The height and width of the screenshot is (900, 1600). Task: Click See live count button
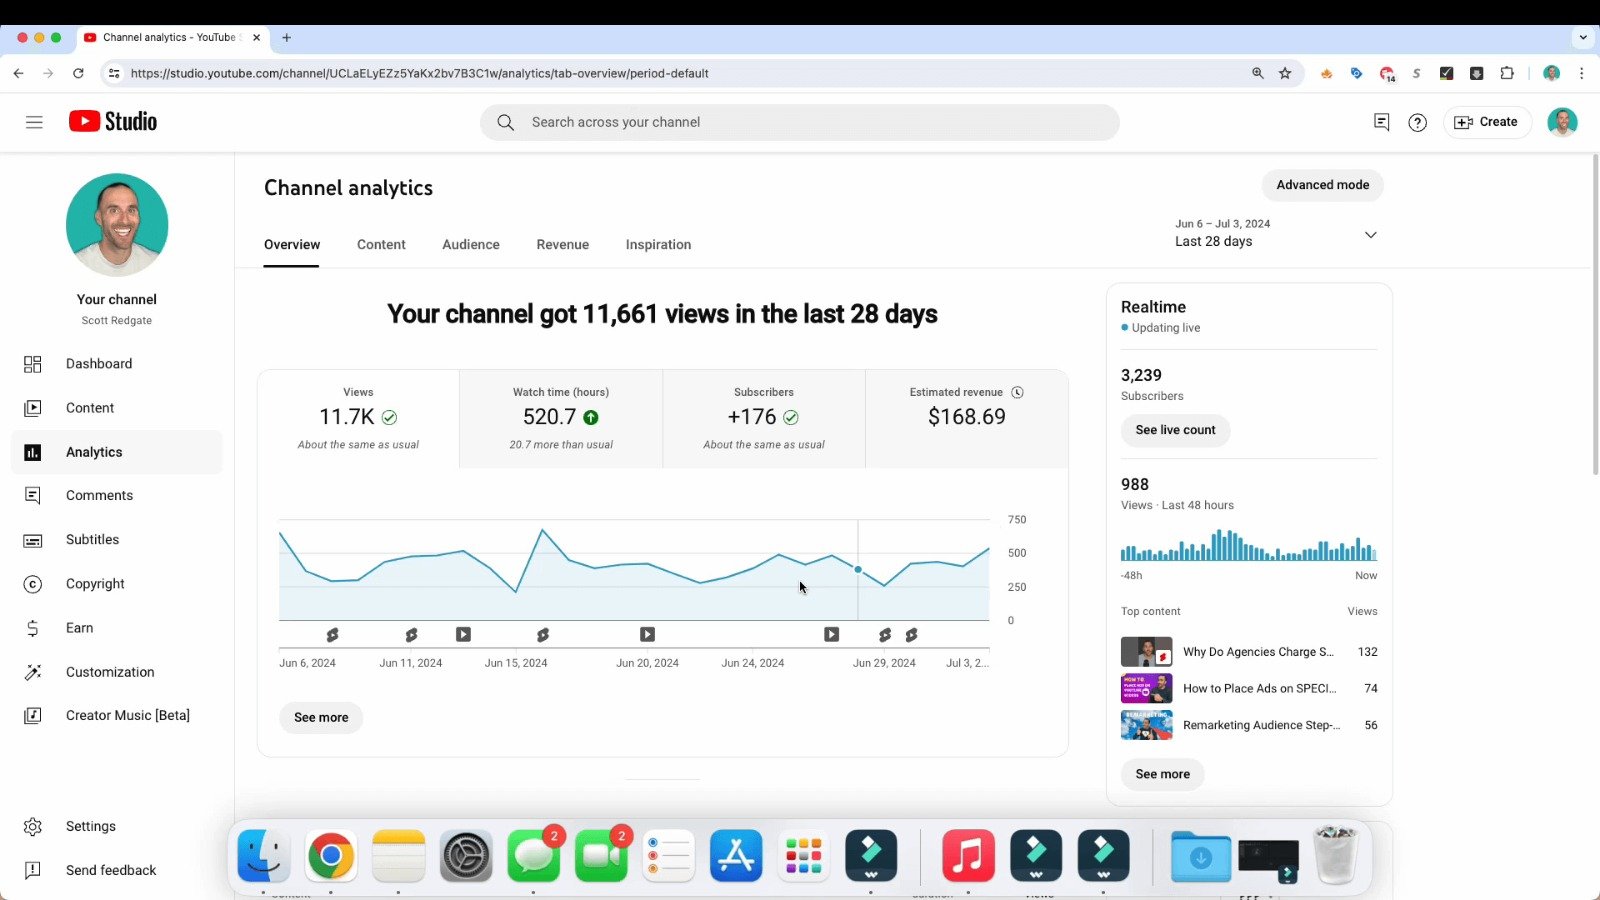click(1175, 430)
